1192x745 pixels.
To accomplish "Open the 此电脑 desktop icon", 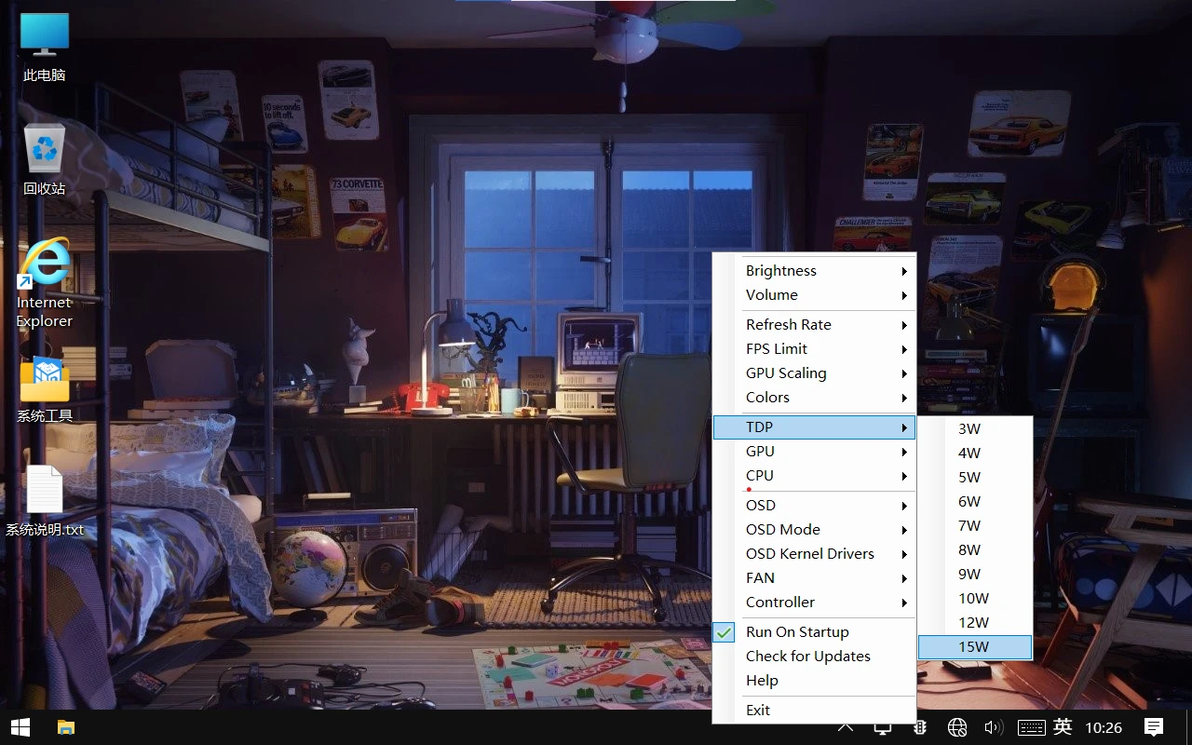I will pyautogui.click(x=44, y=46).
